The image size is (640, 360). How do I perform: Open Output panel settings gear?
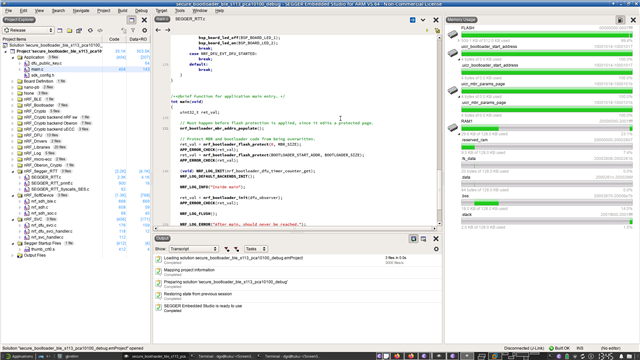click(x=436, y=249)
